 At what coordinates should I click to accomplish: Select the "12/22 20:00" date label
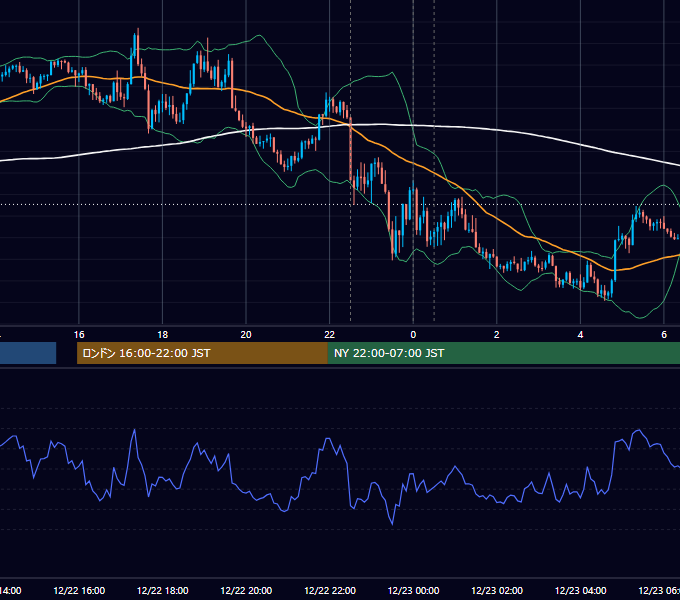(x=246, y=590)
